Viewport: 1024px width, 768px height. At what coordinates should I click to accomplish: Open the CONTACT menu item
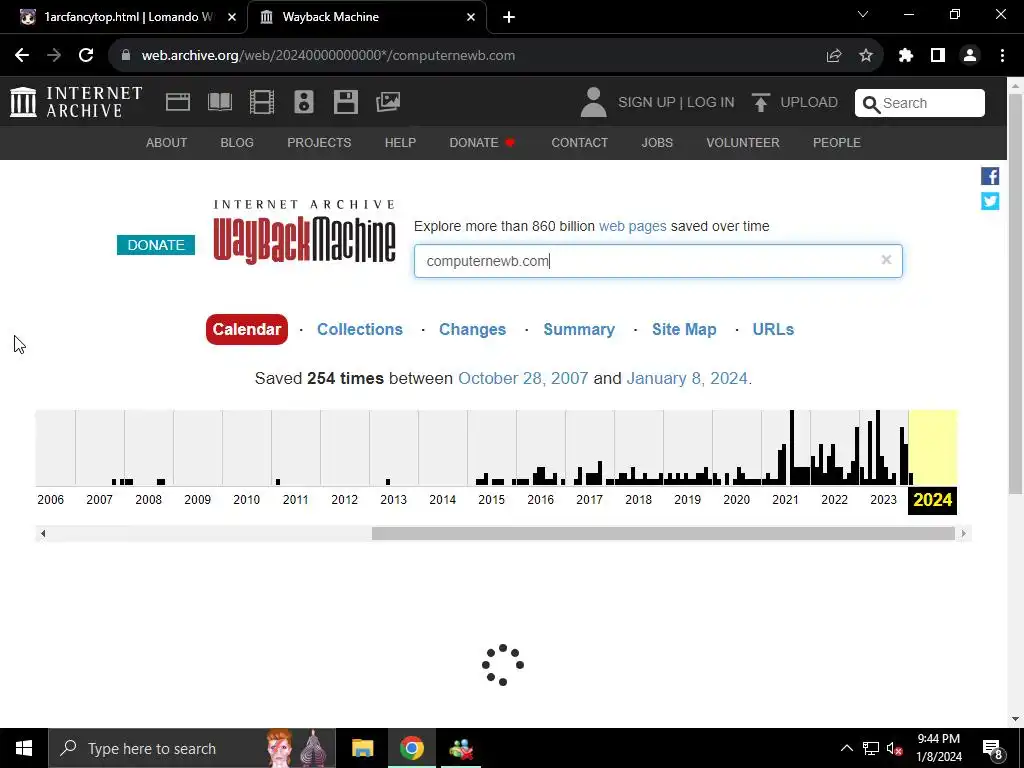[x=579, y=142]
